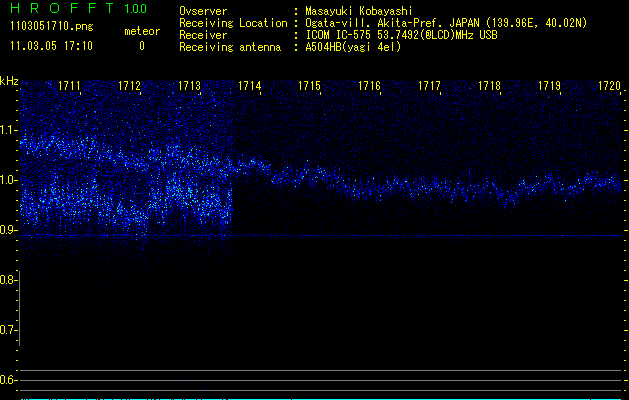Click the 1715 time marker
This screenshot has height=400, width=629.
(x=310, y=87)
